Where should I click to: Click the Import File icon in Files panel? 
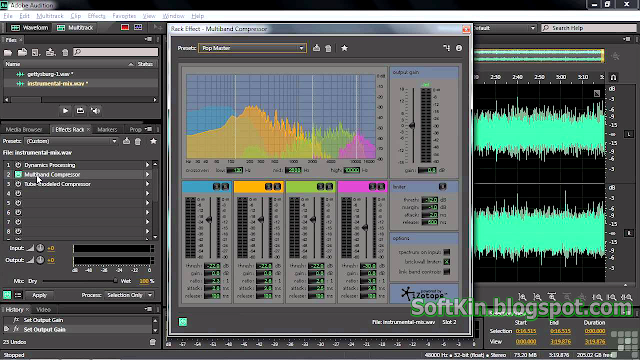[22, 52]
